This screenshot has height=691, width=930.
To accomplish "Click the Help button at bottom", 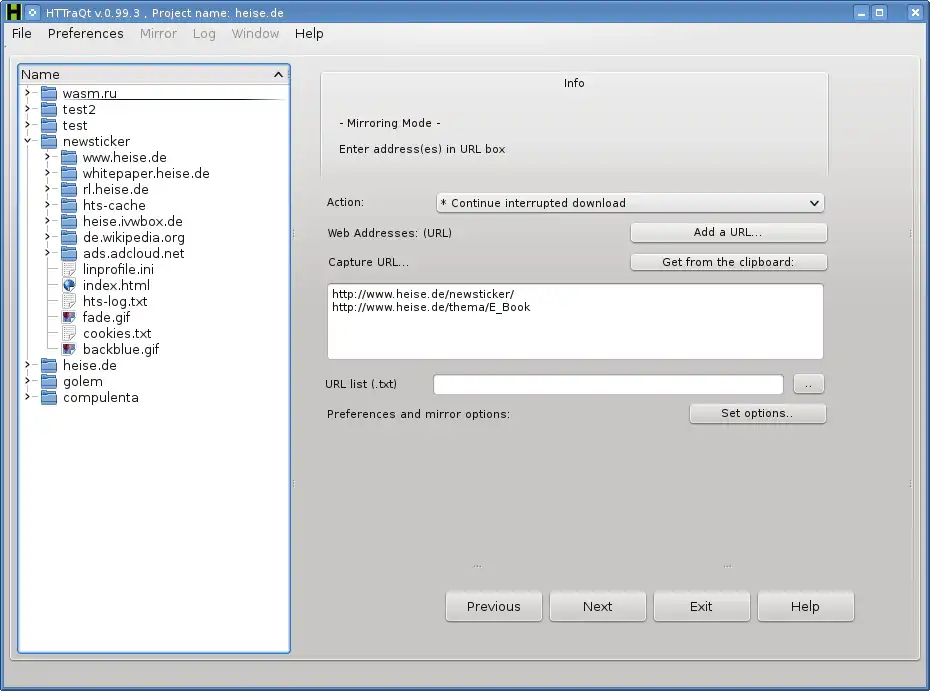I will coord(805,606).
